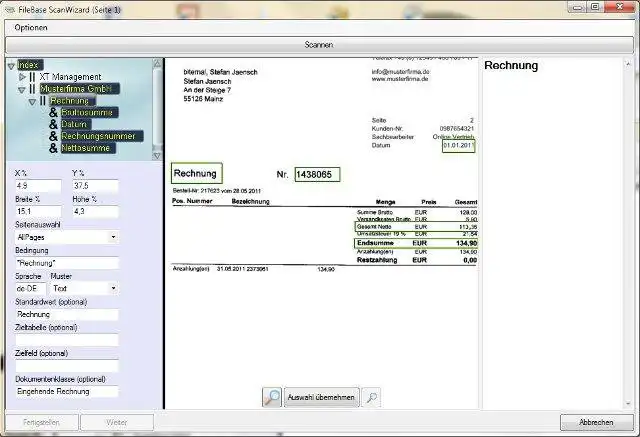
Task: Click the Endsumme 134,90 row box
Action: [x=416, y=243]
